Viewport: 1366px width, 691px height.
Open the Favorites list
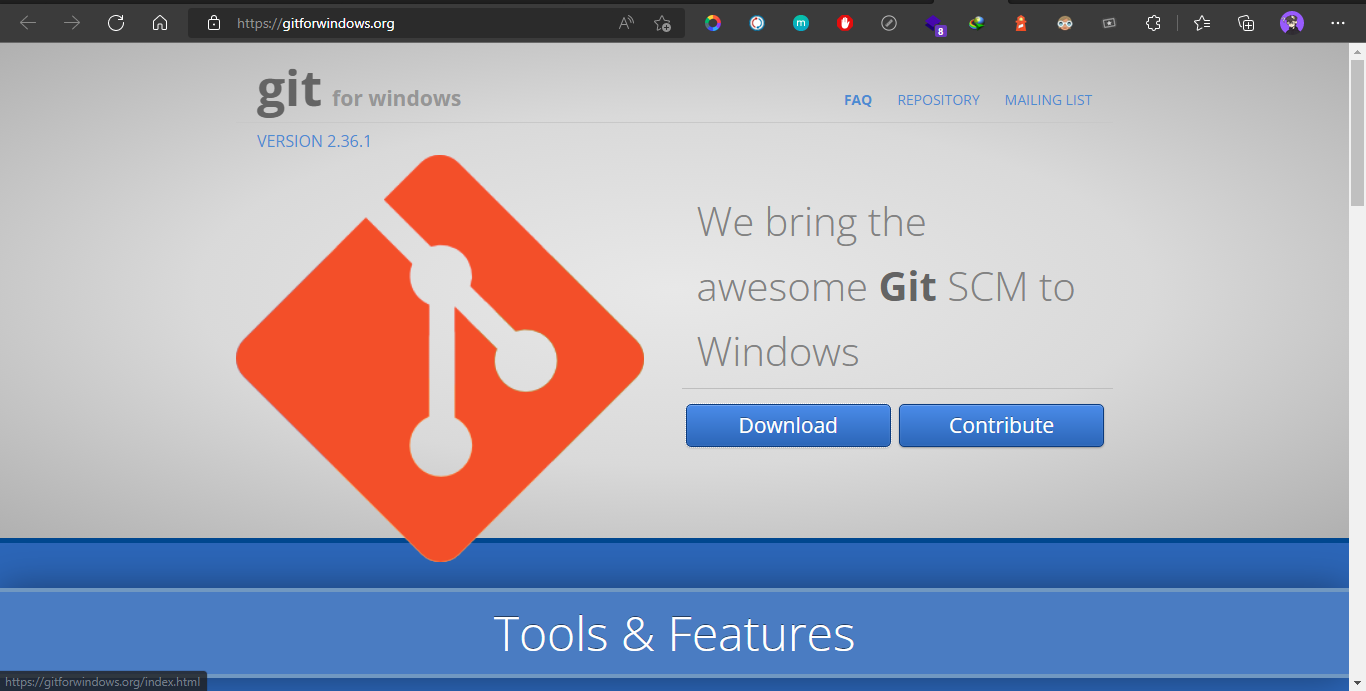click(1202, 23)
